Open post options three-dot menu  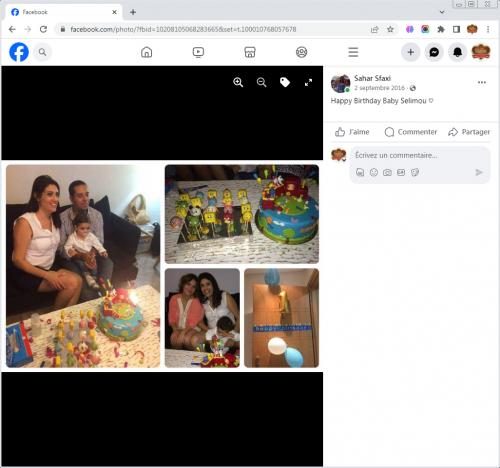[x=482, y=82]
